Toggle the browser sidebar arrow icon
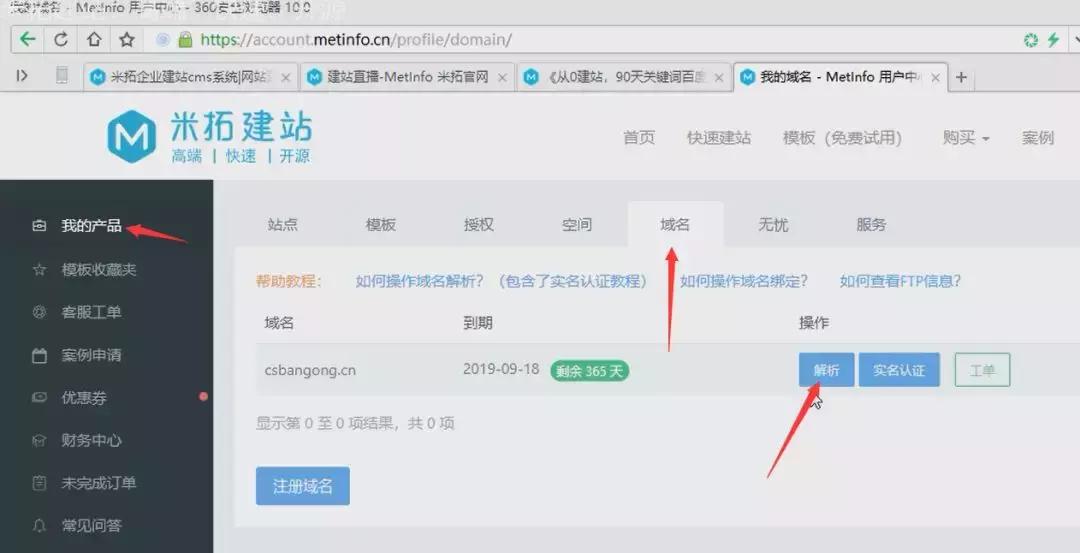This screenshot has width=1080, height=553. 22,76
